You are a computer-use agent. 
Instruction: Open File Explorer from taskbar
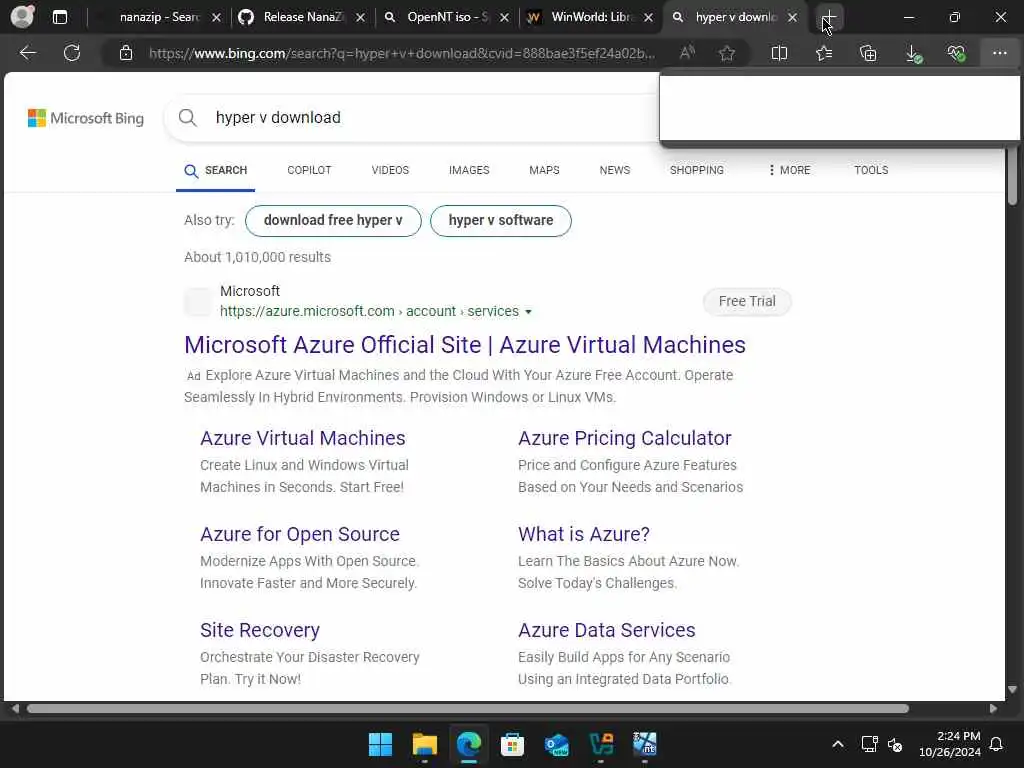(424, 744)
